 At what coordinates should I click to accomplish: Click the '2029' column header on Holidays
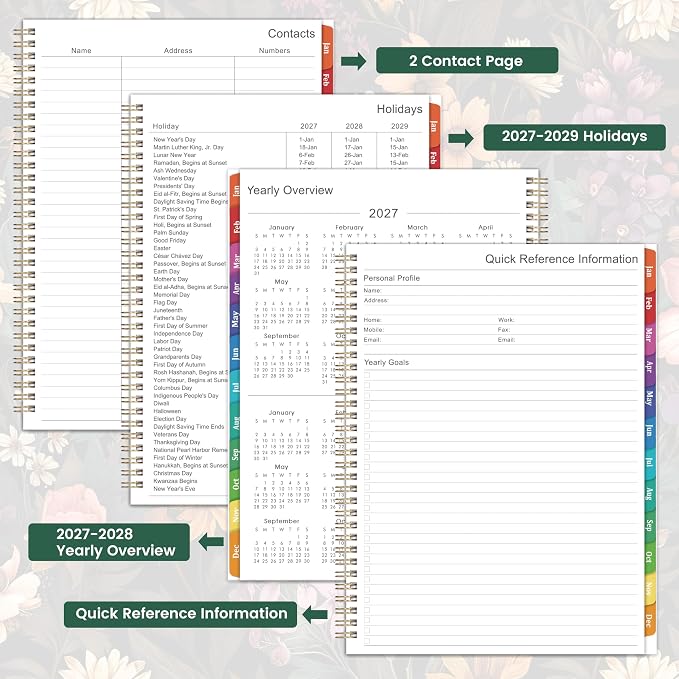(x=399, y=126)
